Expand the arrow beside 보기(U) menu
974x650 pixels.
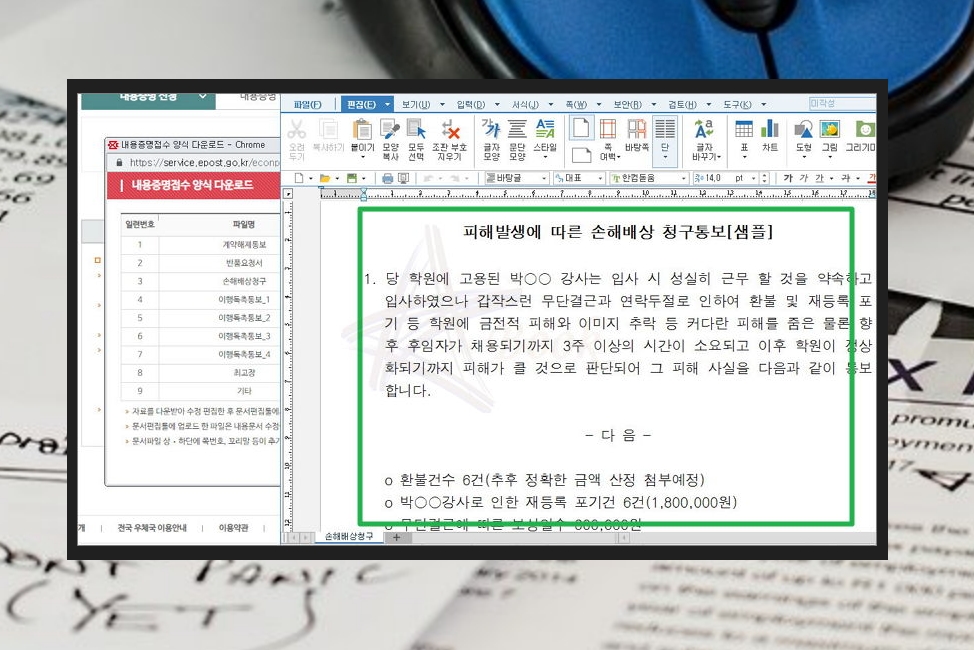pyautogui.click(x=442, y=104)
